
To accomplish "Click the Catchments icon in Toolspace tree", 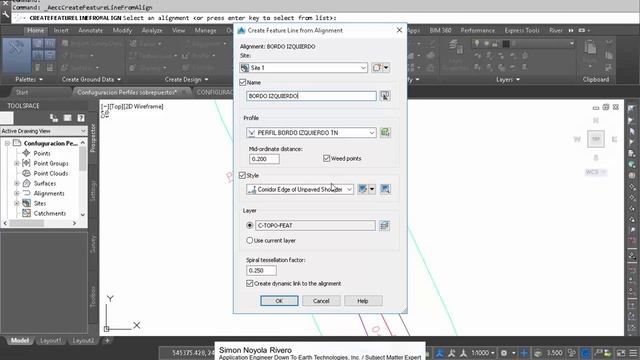I will click(x=27, y=213).
